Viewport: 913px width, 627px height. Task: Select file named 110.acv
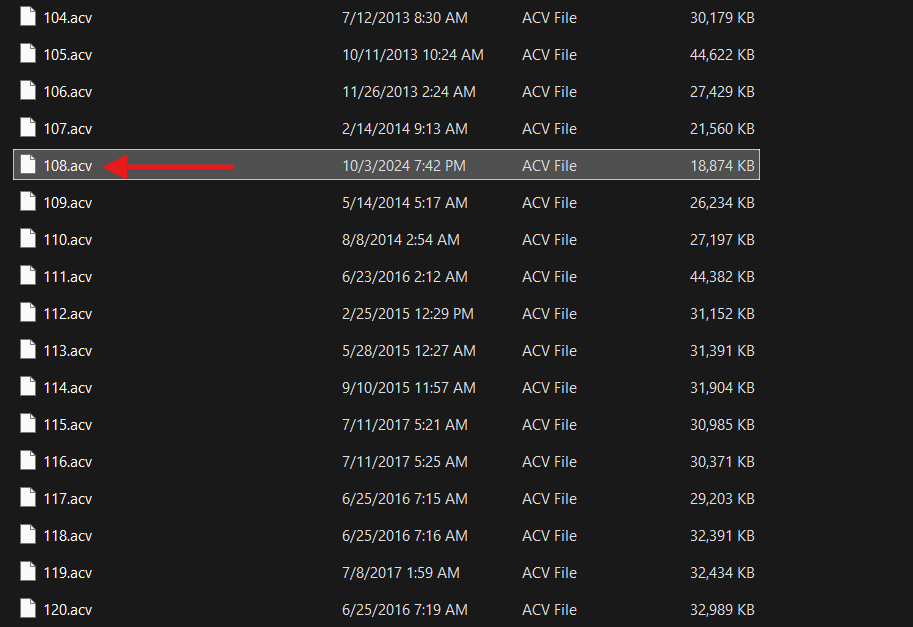(67, 240)
